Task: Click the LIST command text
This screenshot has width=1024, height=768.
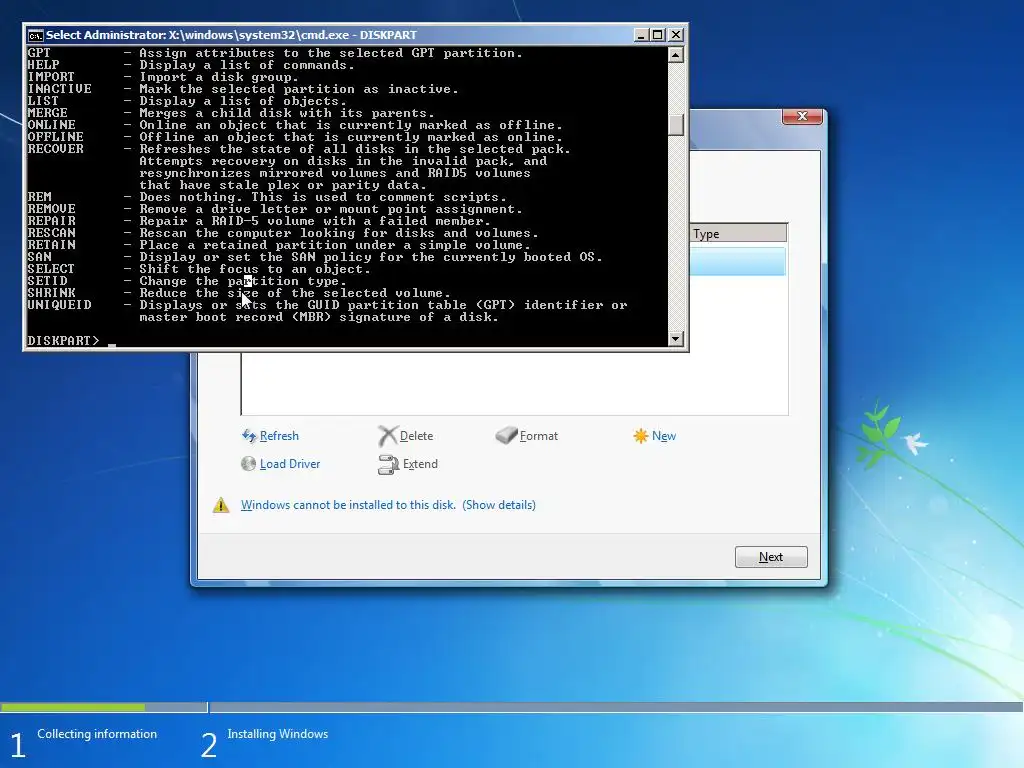Action: pyautogui.click(x=43, y=101)
